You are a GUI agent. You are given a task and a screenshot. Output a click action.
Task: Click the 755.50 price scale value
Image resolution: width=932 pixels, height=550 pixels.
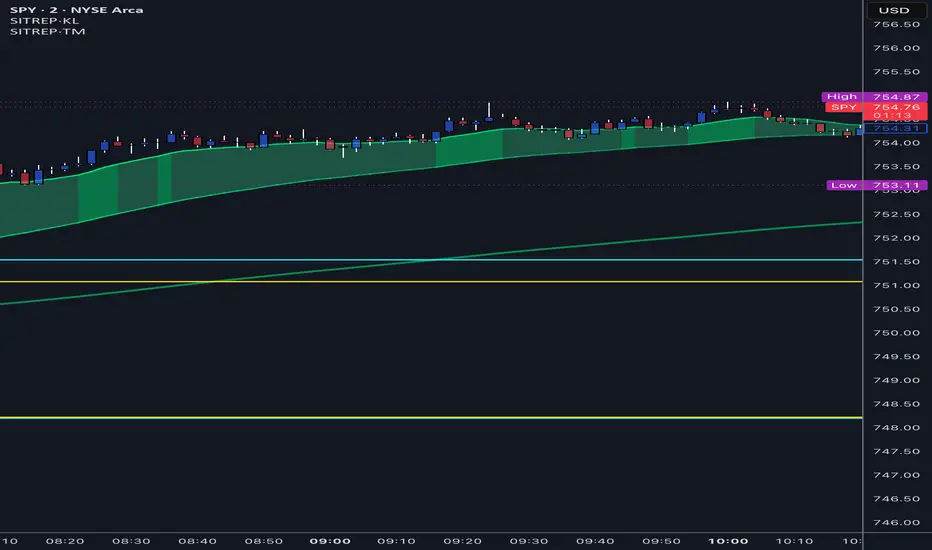896,72
